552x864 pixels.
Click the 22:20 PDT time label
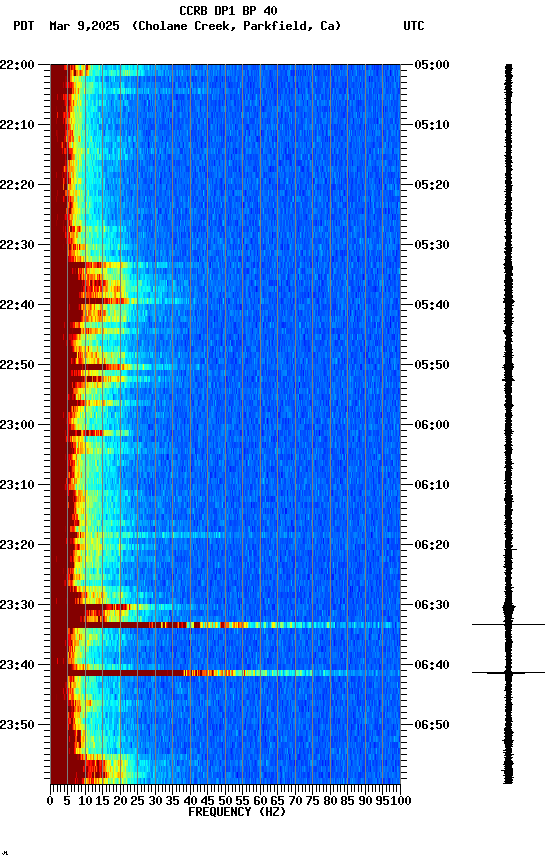(17, 185)
